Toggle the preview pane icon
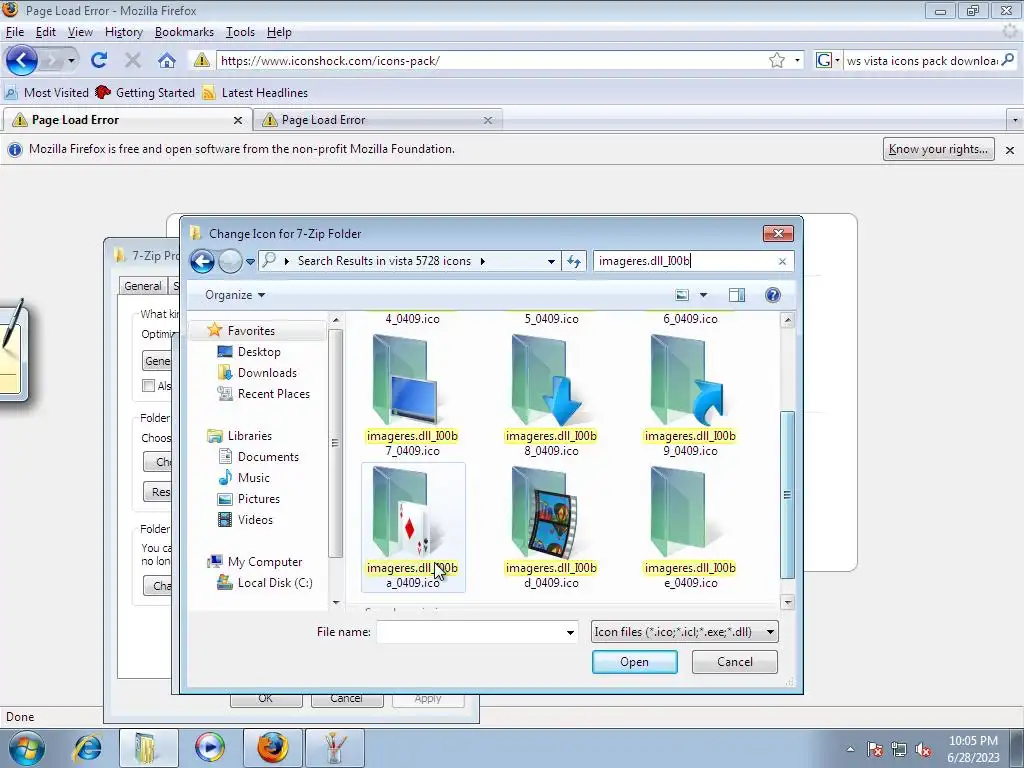 (x=737, y=295)
